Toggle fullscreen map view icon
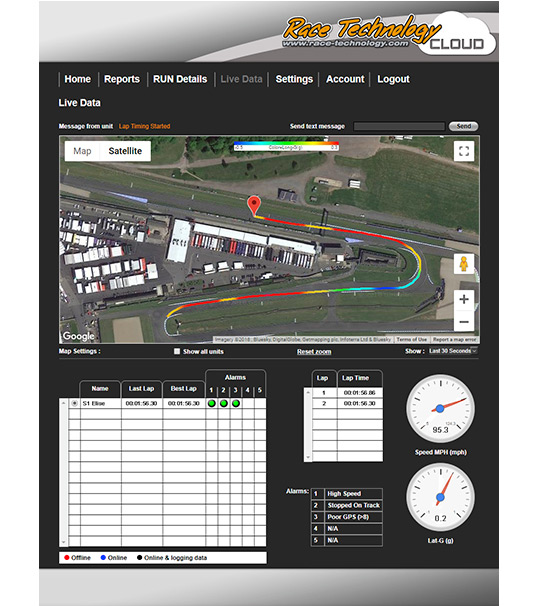The image size is (537, 606). pyautogui.click(x=464, y=151)
